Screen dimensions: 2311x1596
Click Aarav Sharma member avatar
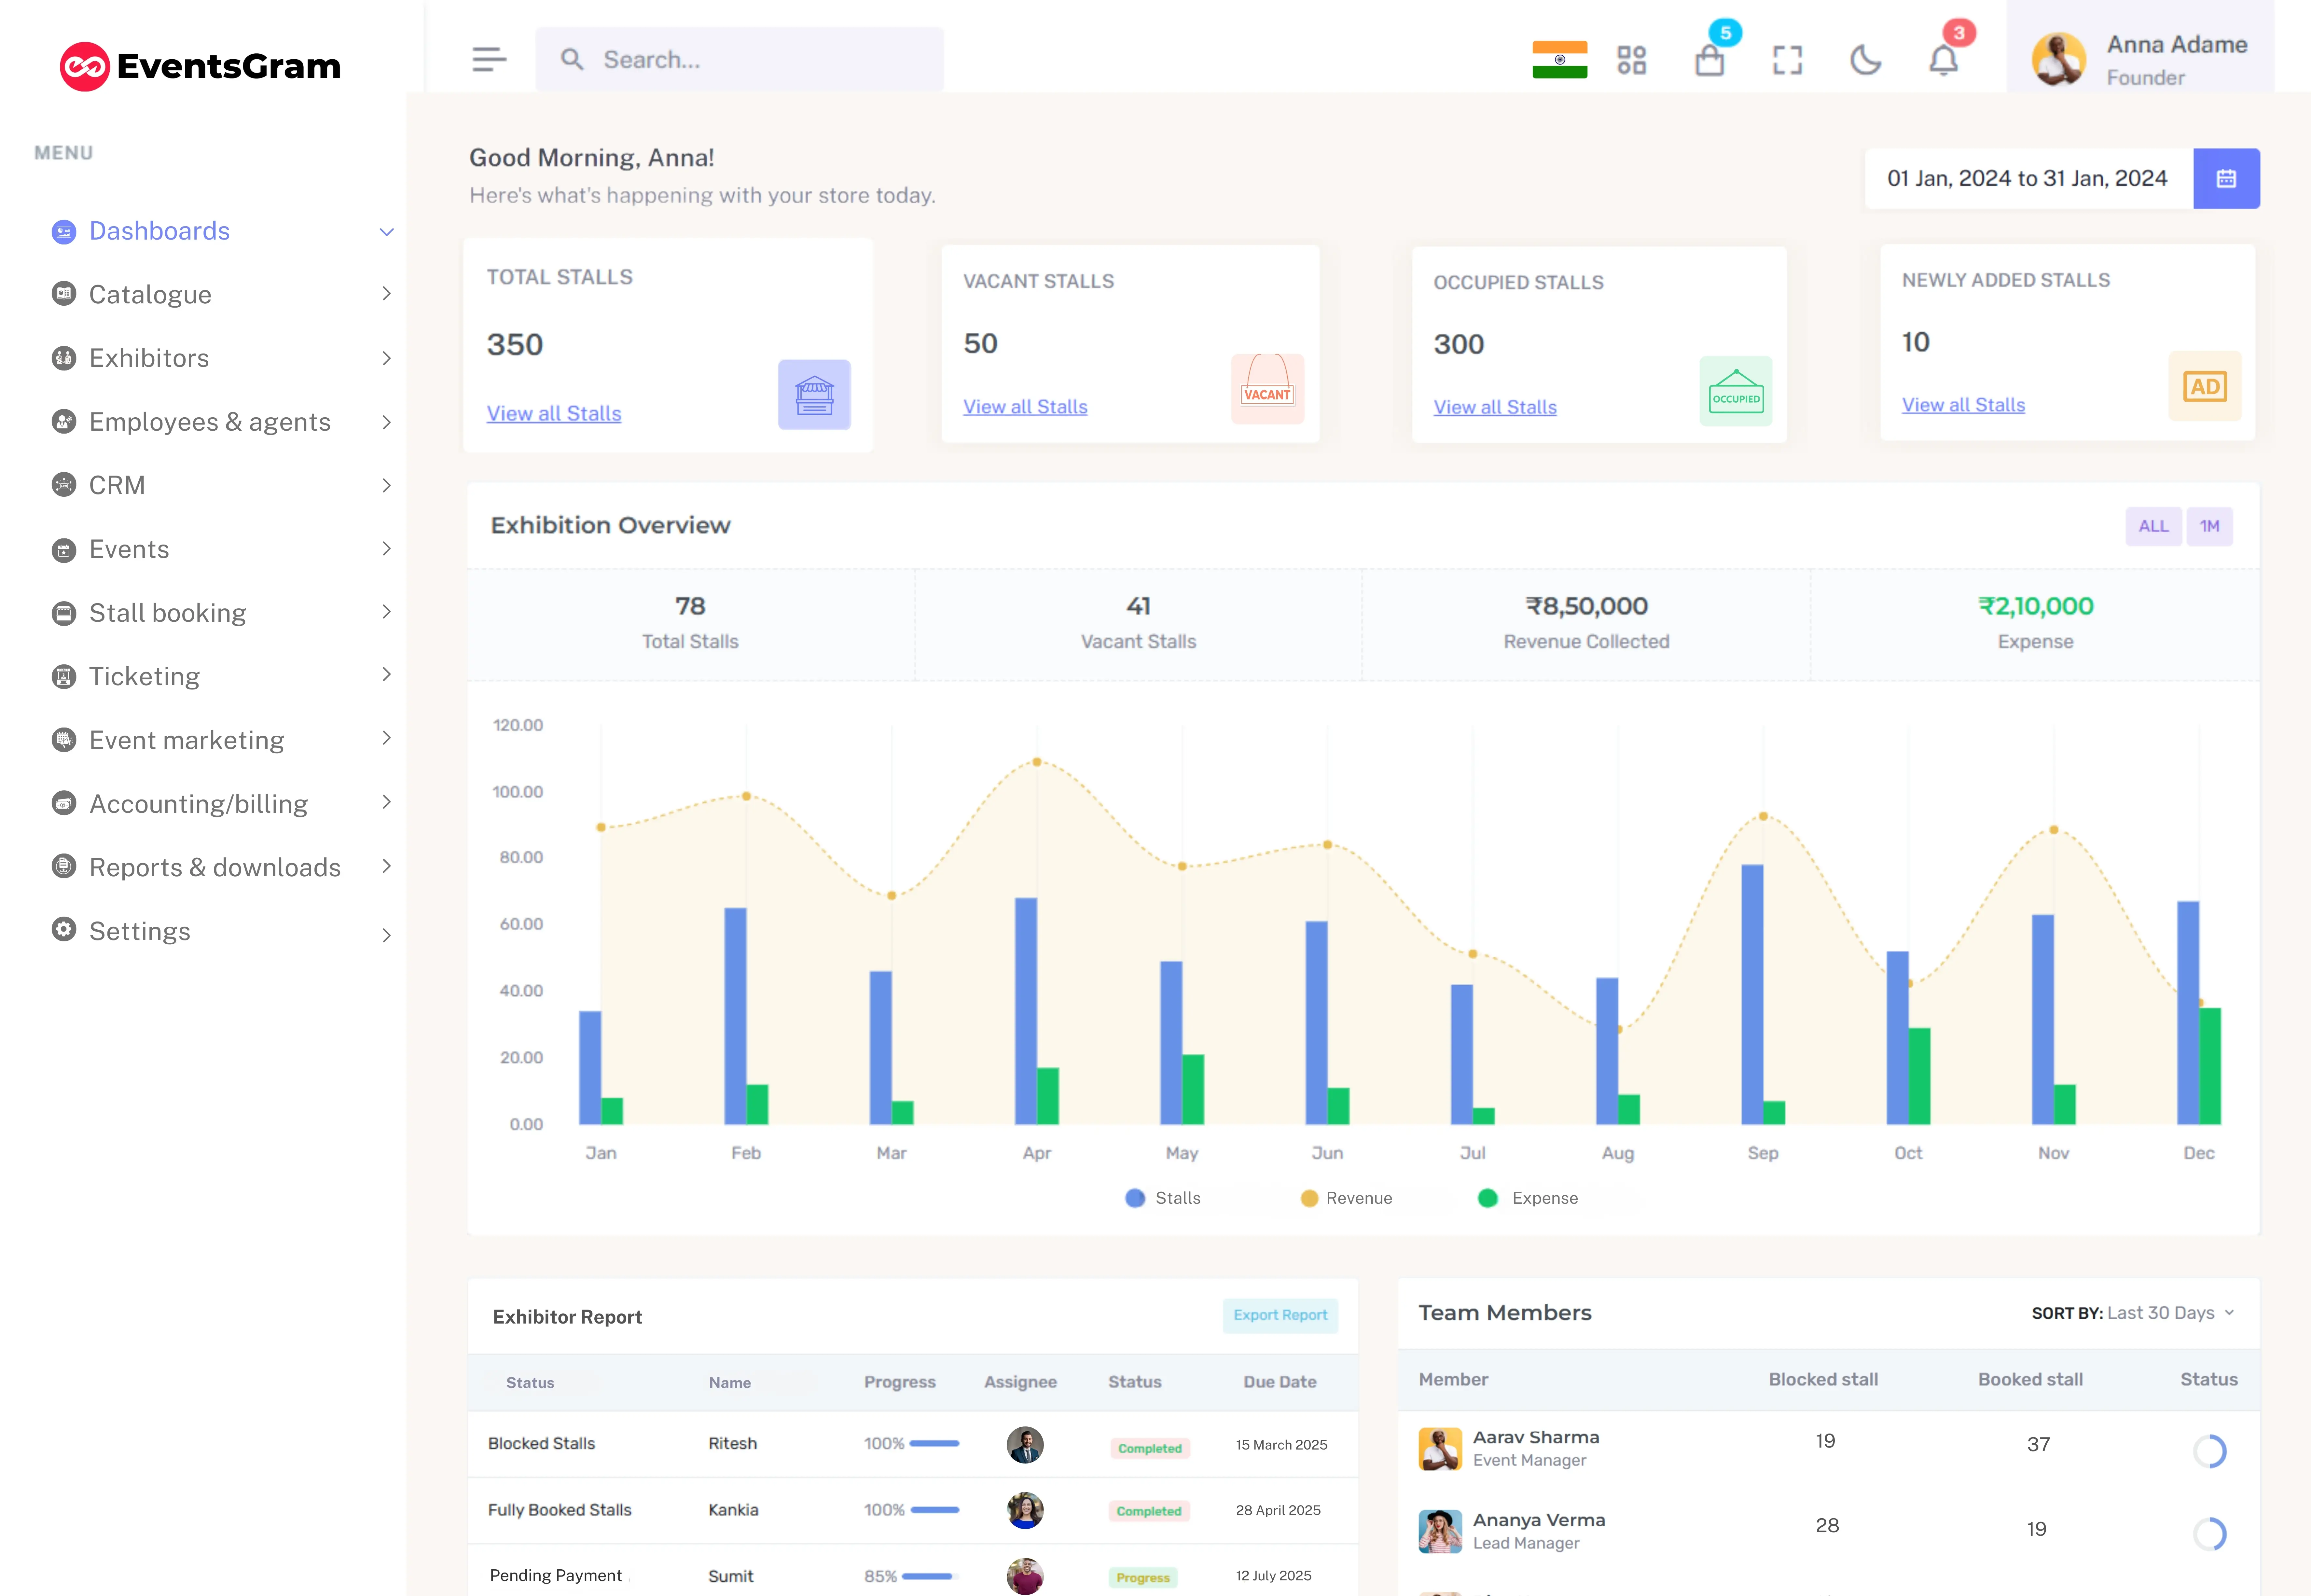point(1440,1449)
